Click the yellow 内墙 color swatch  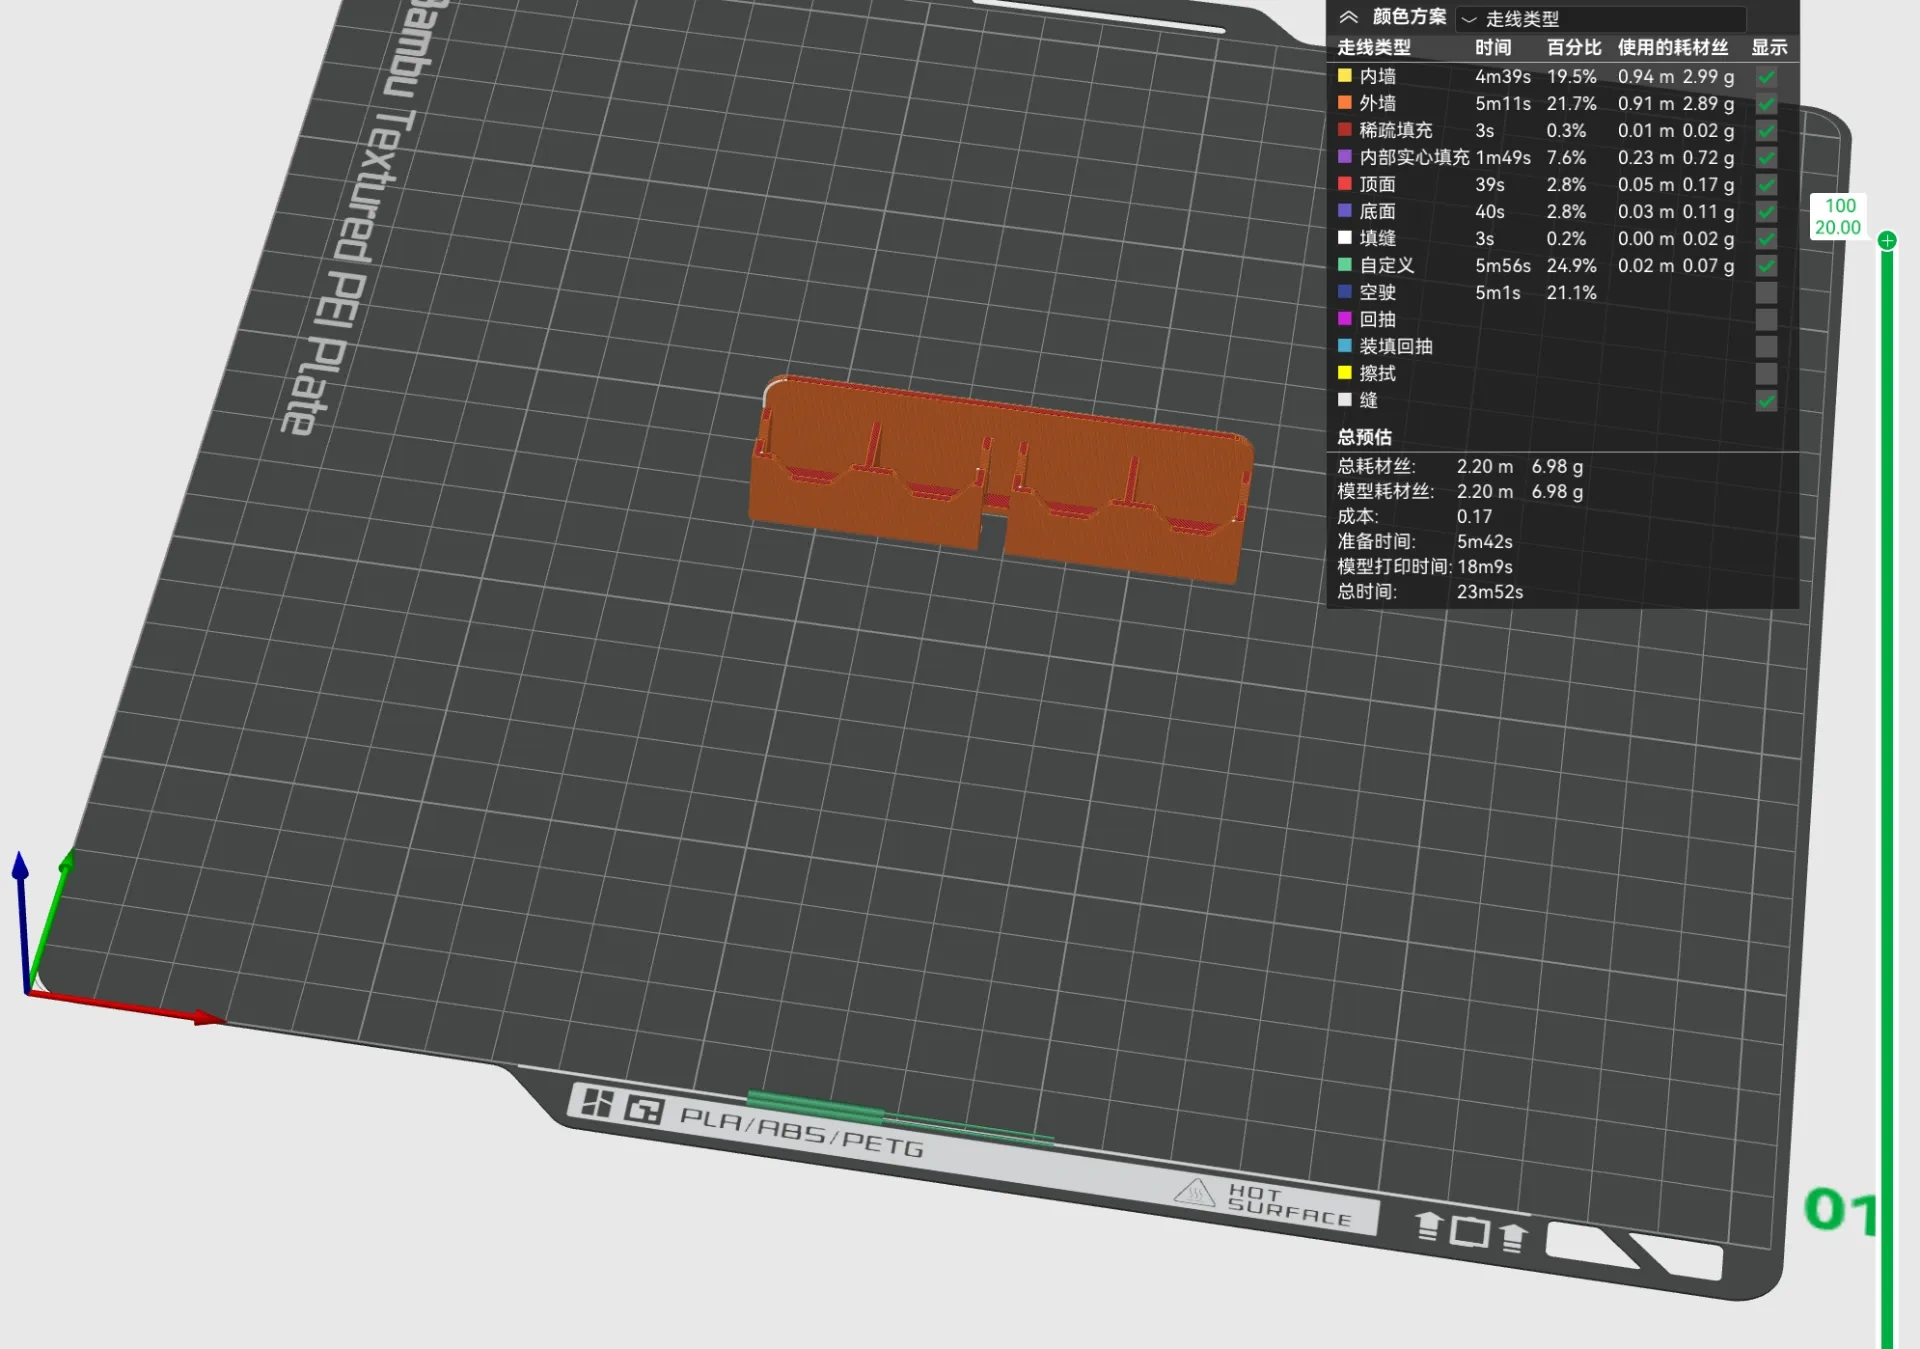[1345, 76]
